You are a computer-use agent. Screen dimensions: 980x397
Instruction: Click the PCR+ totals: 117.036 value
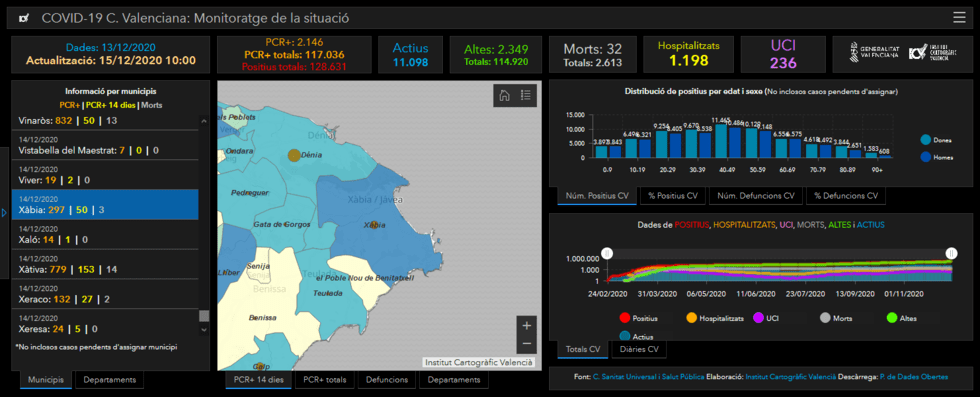(x=294, y=54)
